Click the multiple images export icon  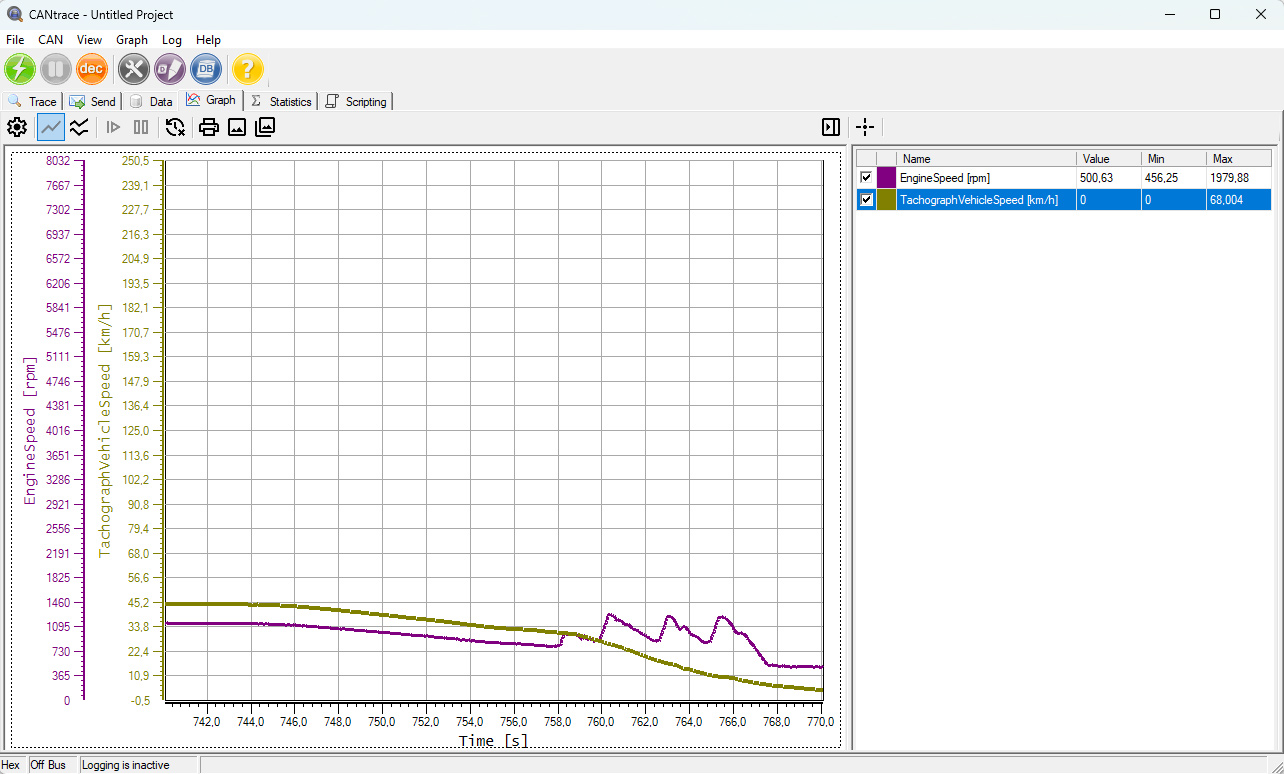point(265,127)
